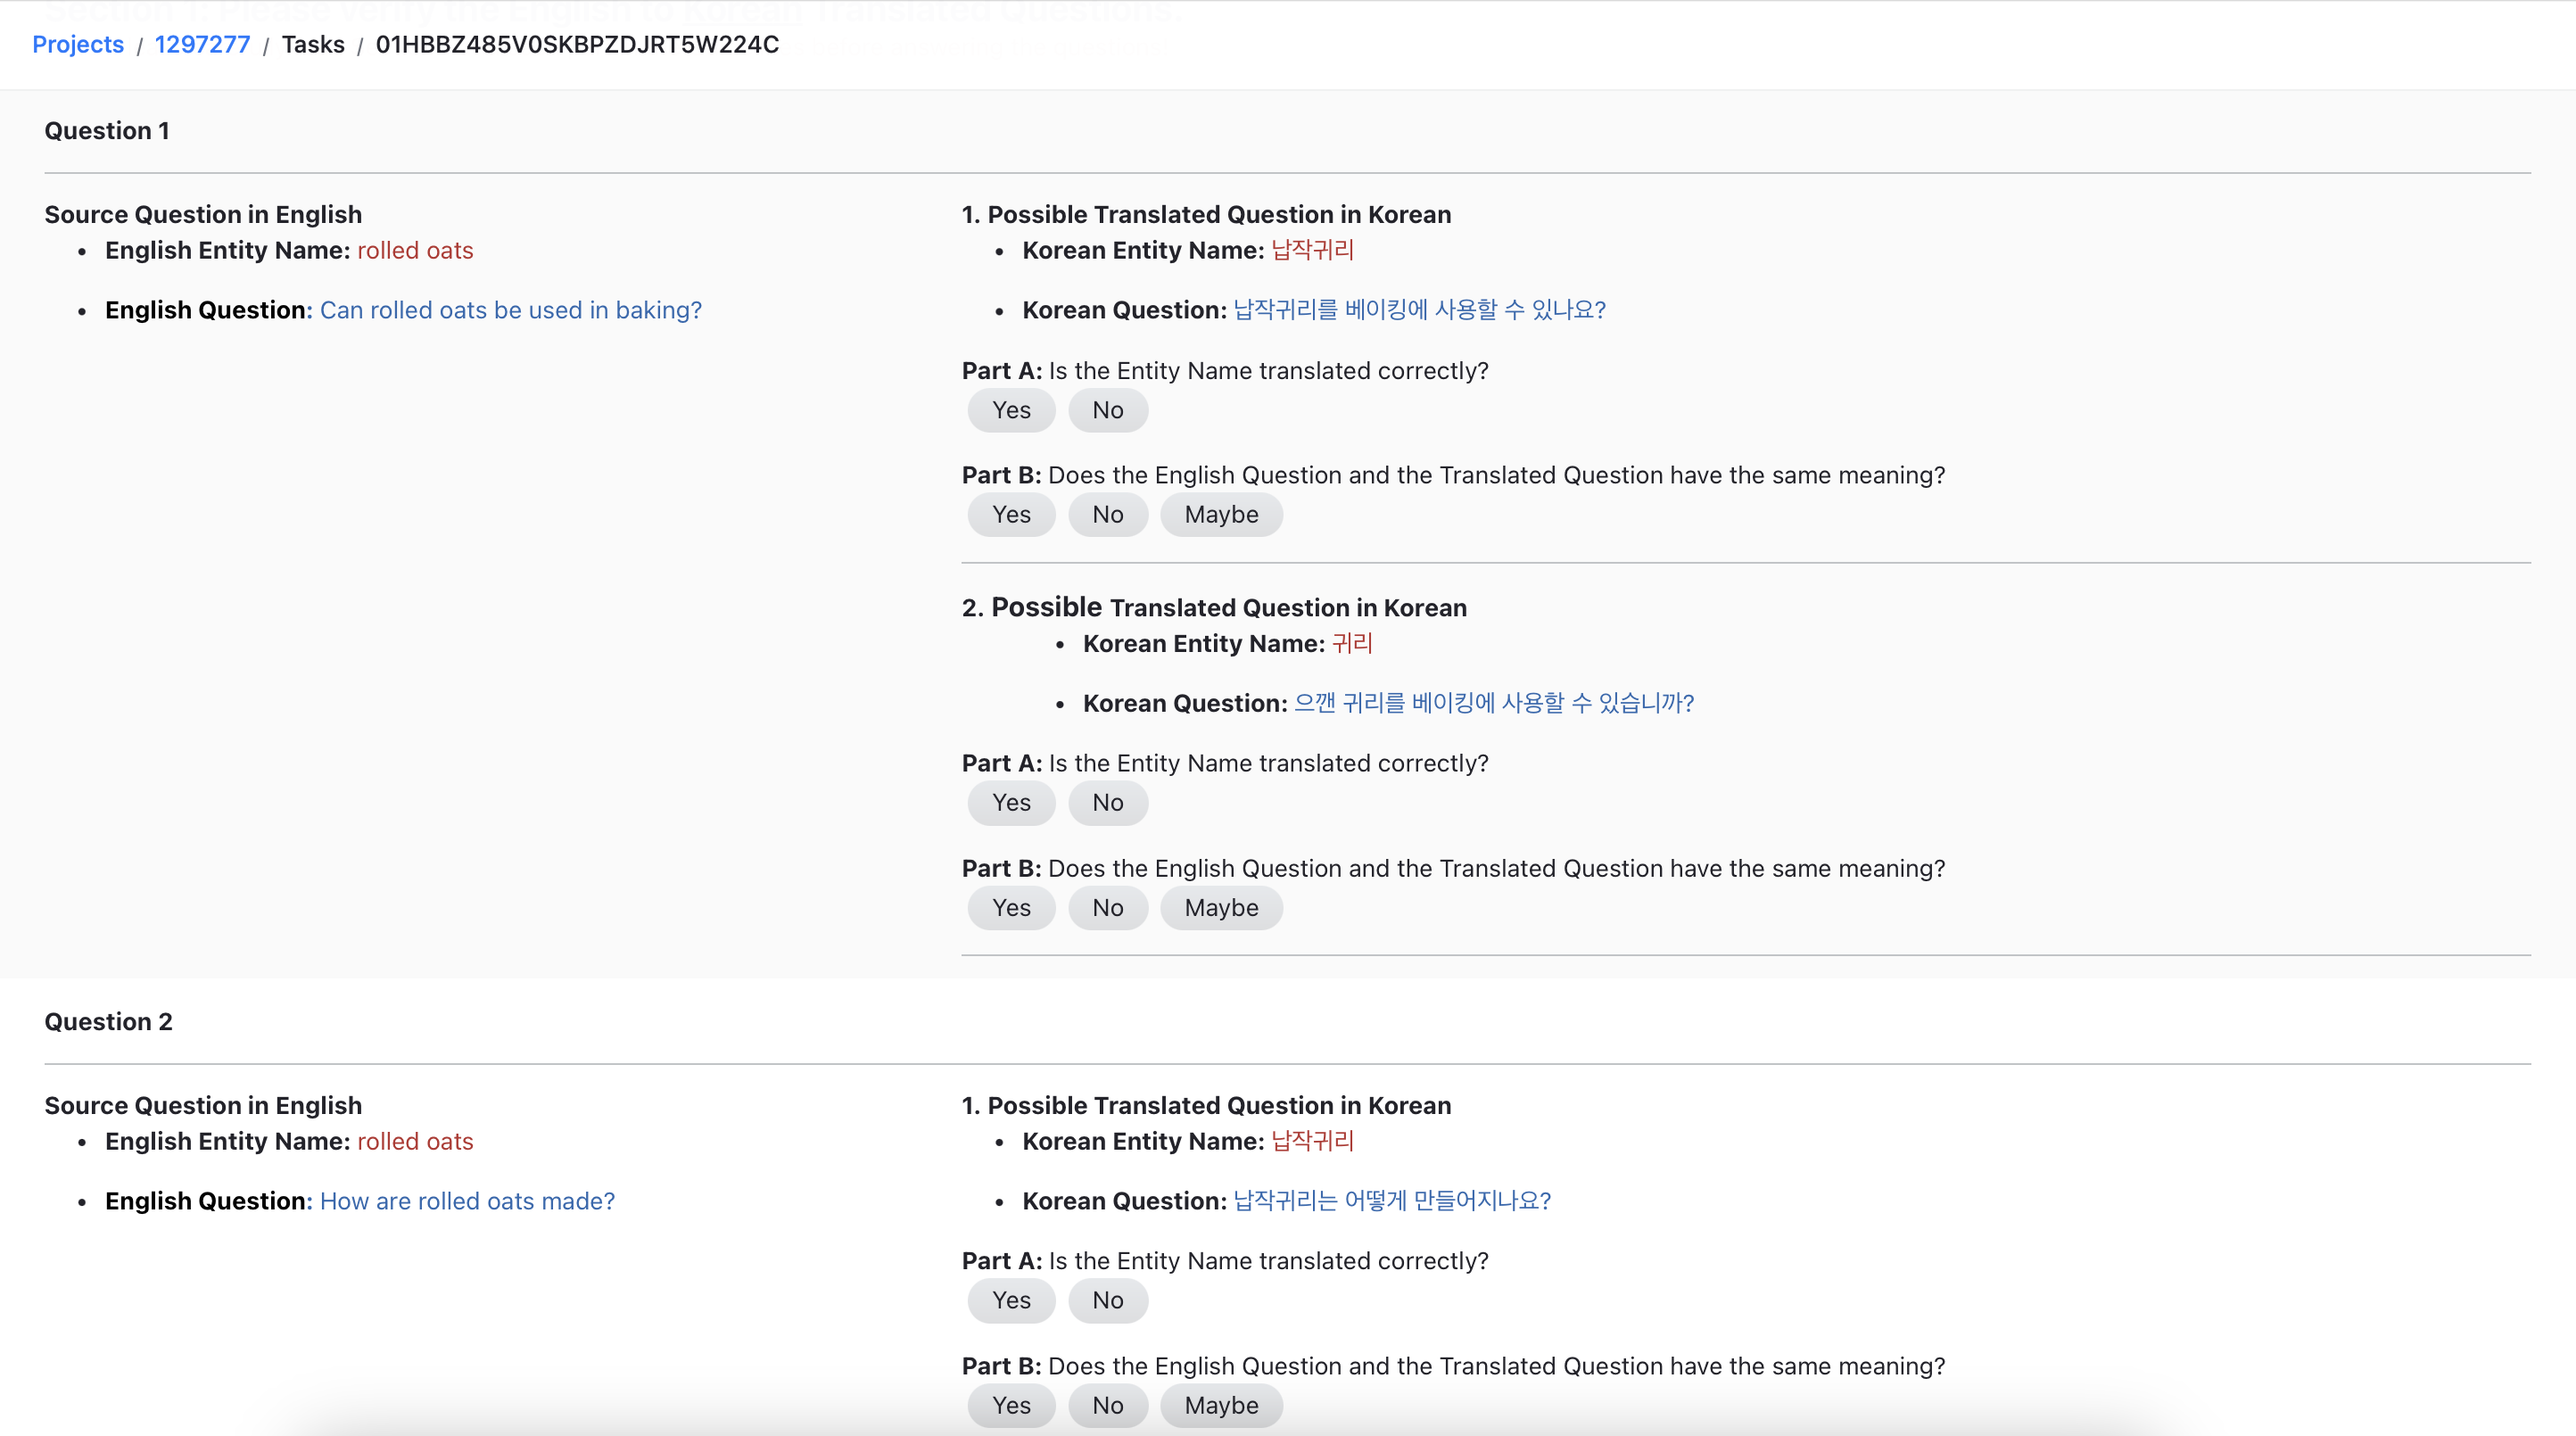Open the Projects breadcrumb link

tap(77, 44)
